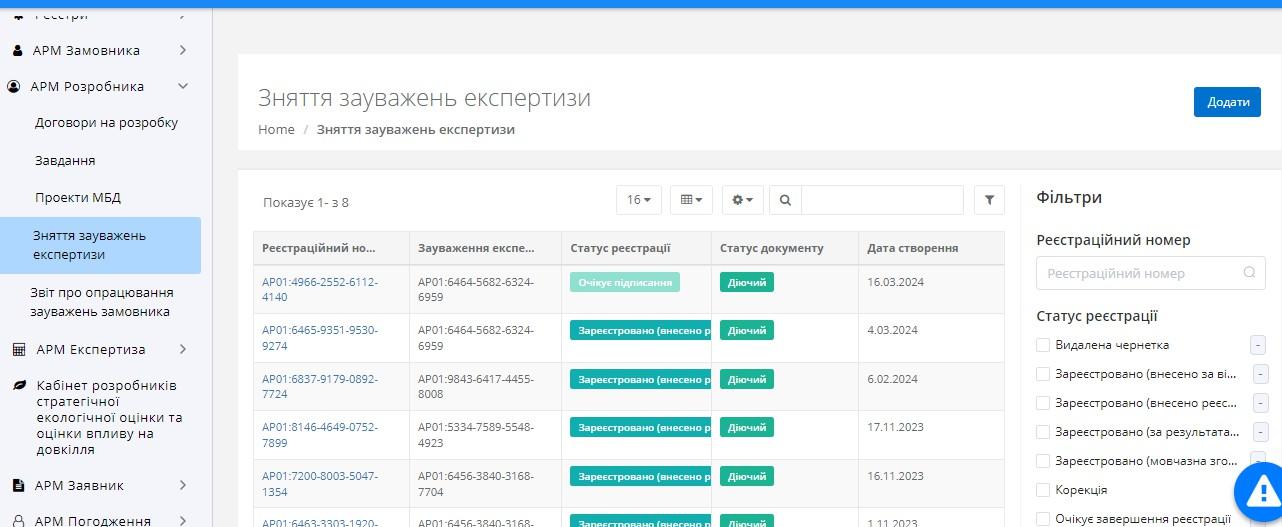The height and width of the screenshot is (527, 1282).
Task: Click the Home breadcrumb link
Action: [x=276, y=130]
